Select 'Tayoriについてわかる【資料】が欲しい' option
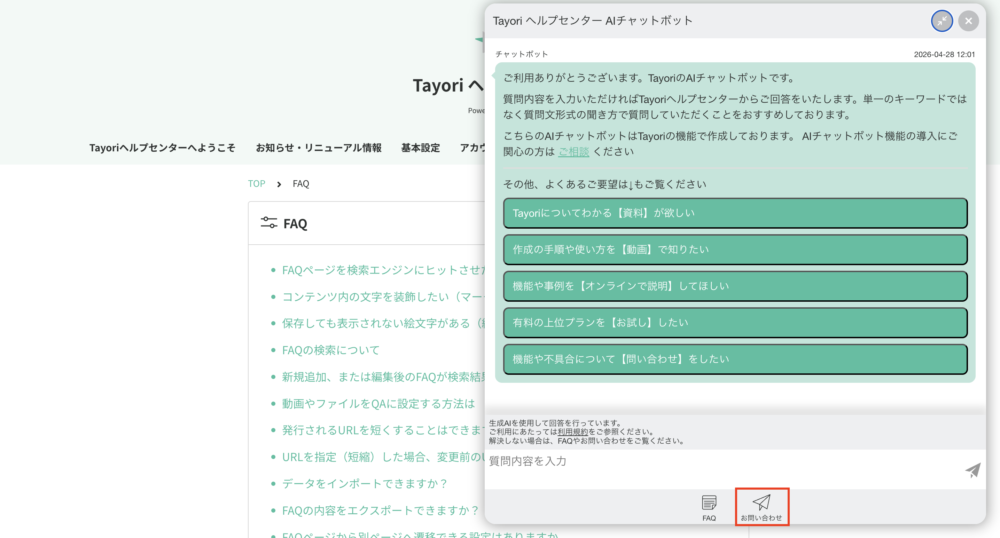The width and height of the screenshot is (1000, 538). [735, 213]
